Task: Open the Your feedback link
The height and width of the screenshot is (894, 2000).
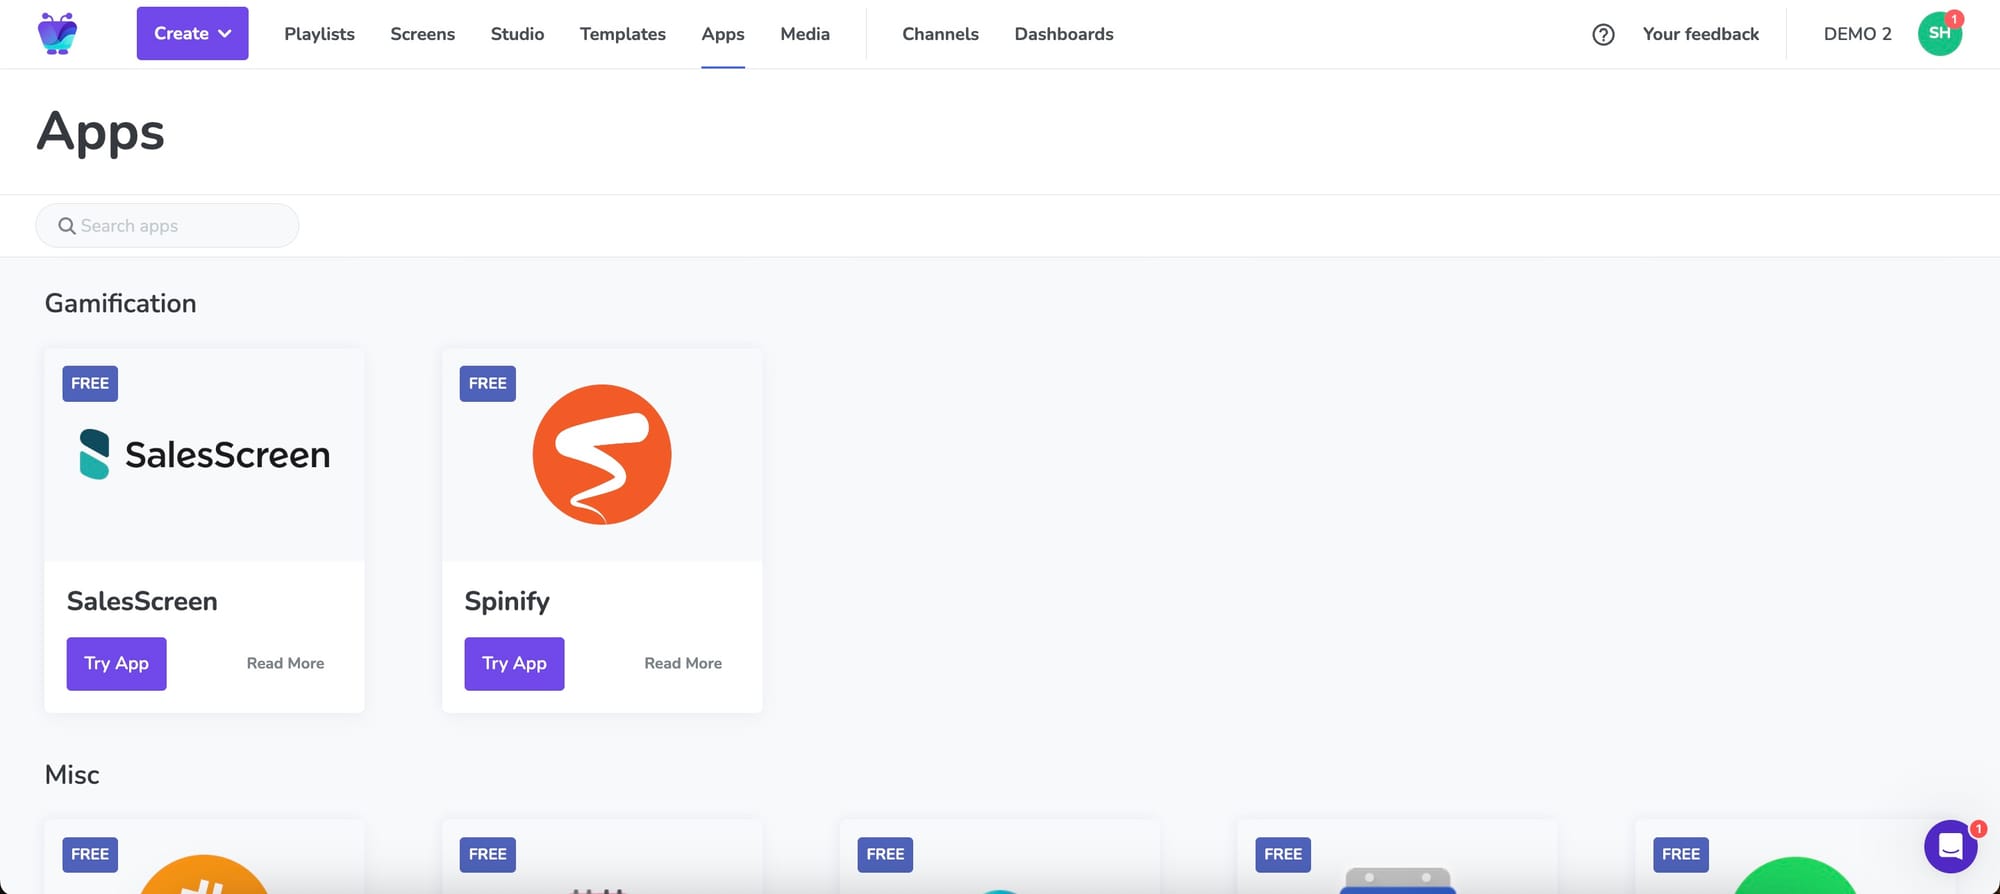Action: click(x=1700, y=34)
